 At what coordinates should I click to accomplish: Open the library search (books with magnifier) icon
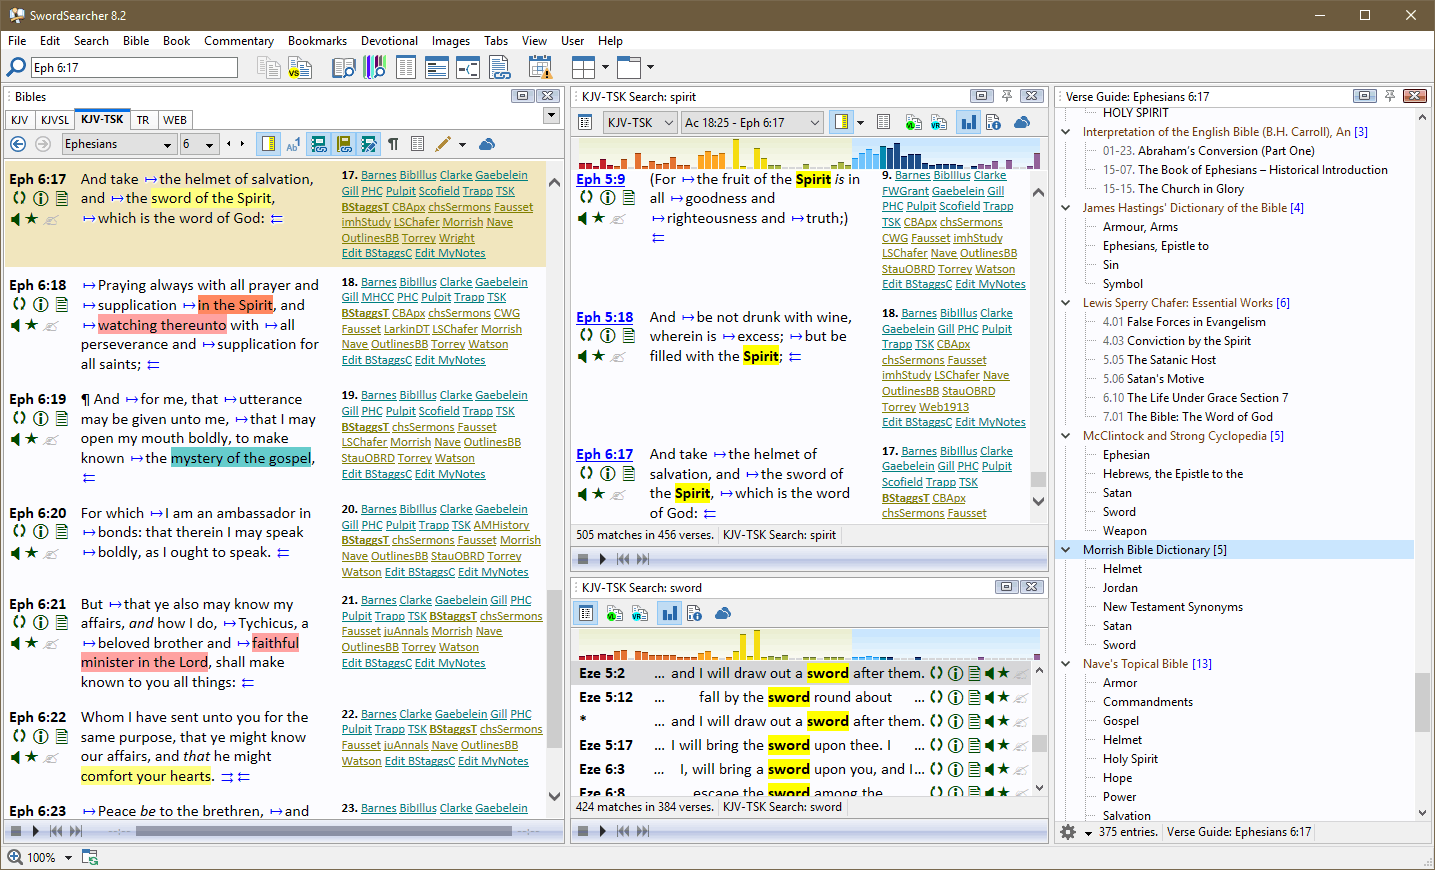tap(375, 67)
